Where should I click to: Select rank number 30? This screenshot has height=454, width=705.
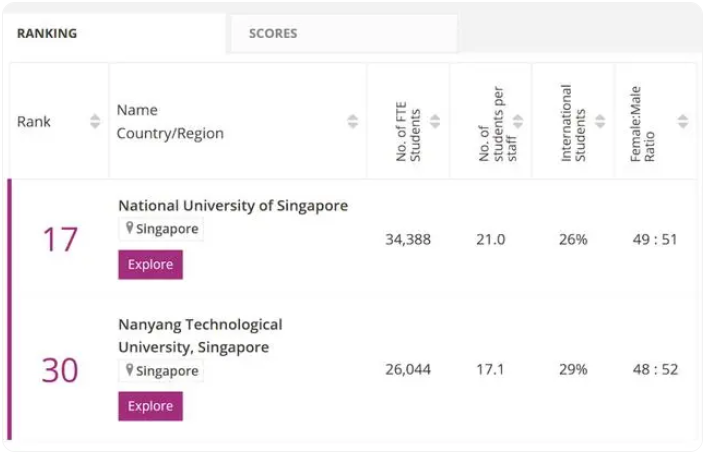pyautogui.click(x=60, y=370)
